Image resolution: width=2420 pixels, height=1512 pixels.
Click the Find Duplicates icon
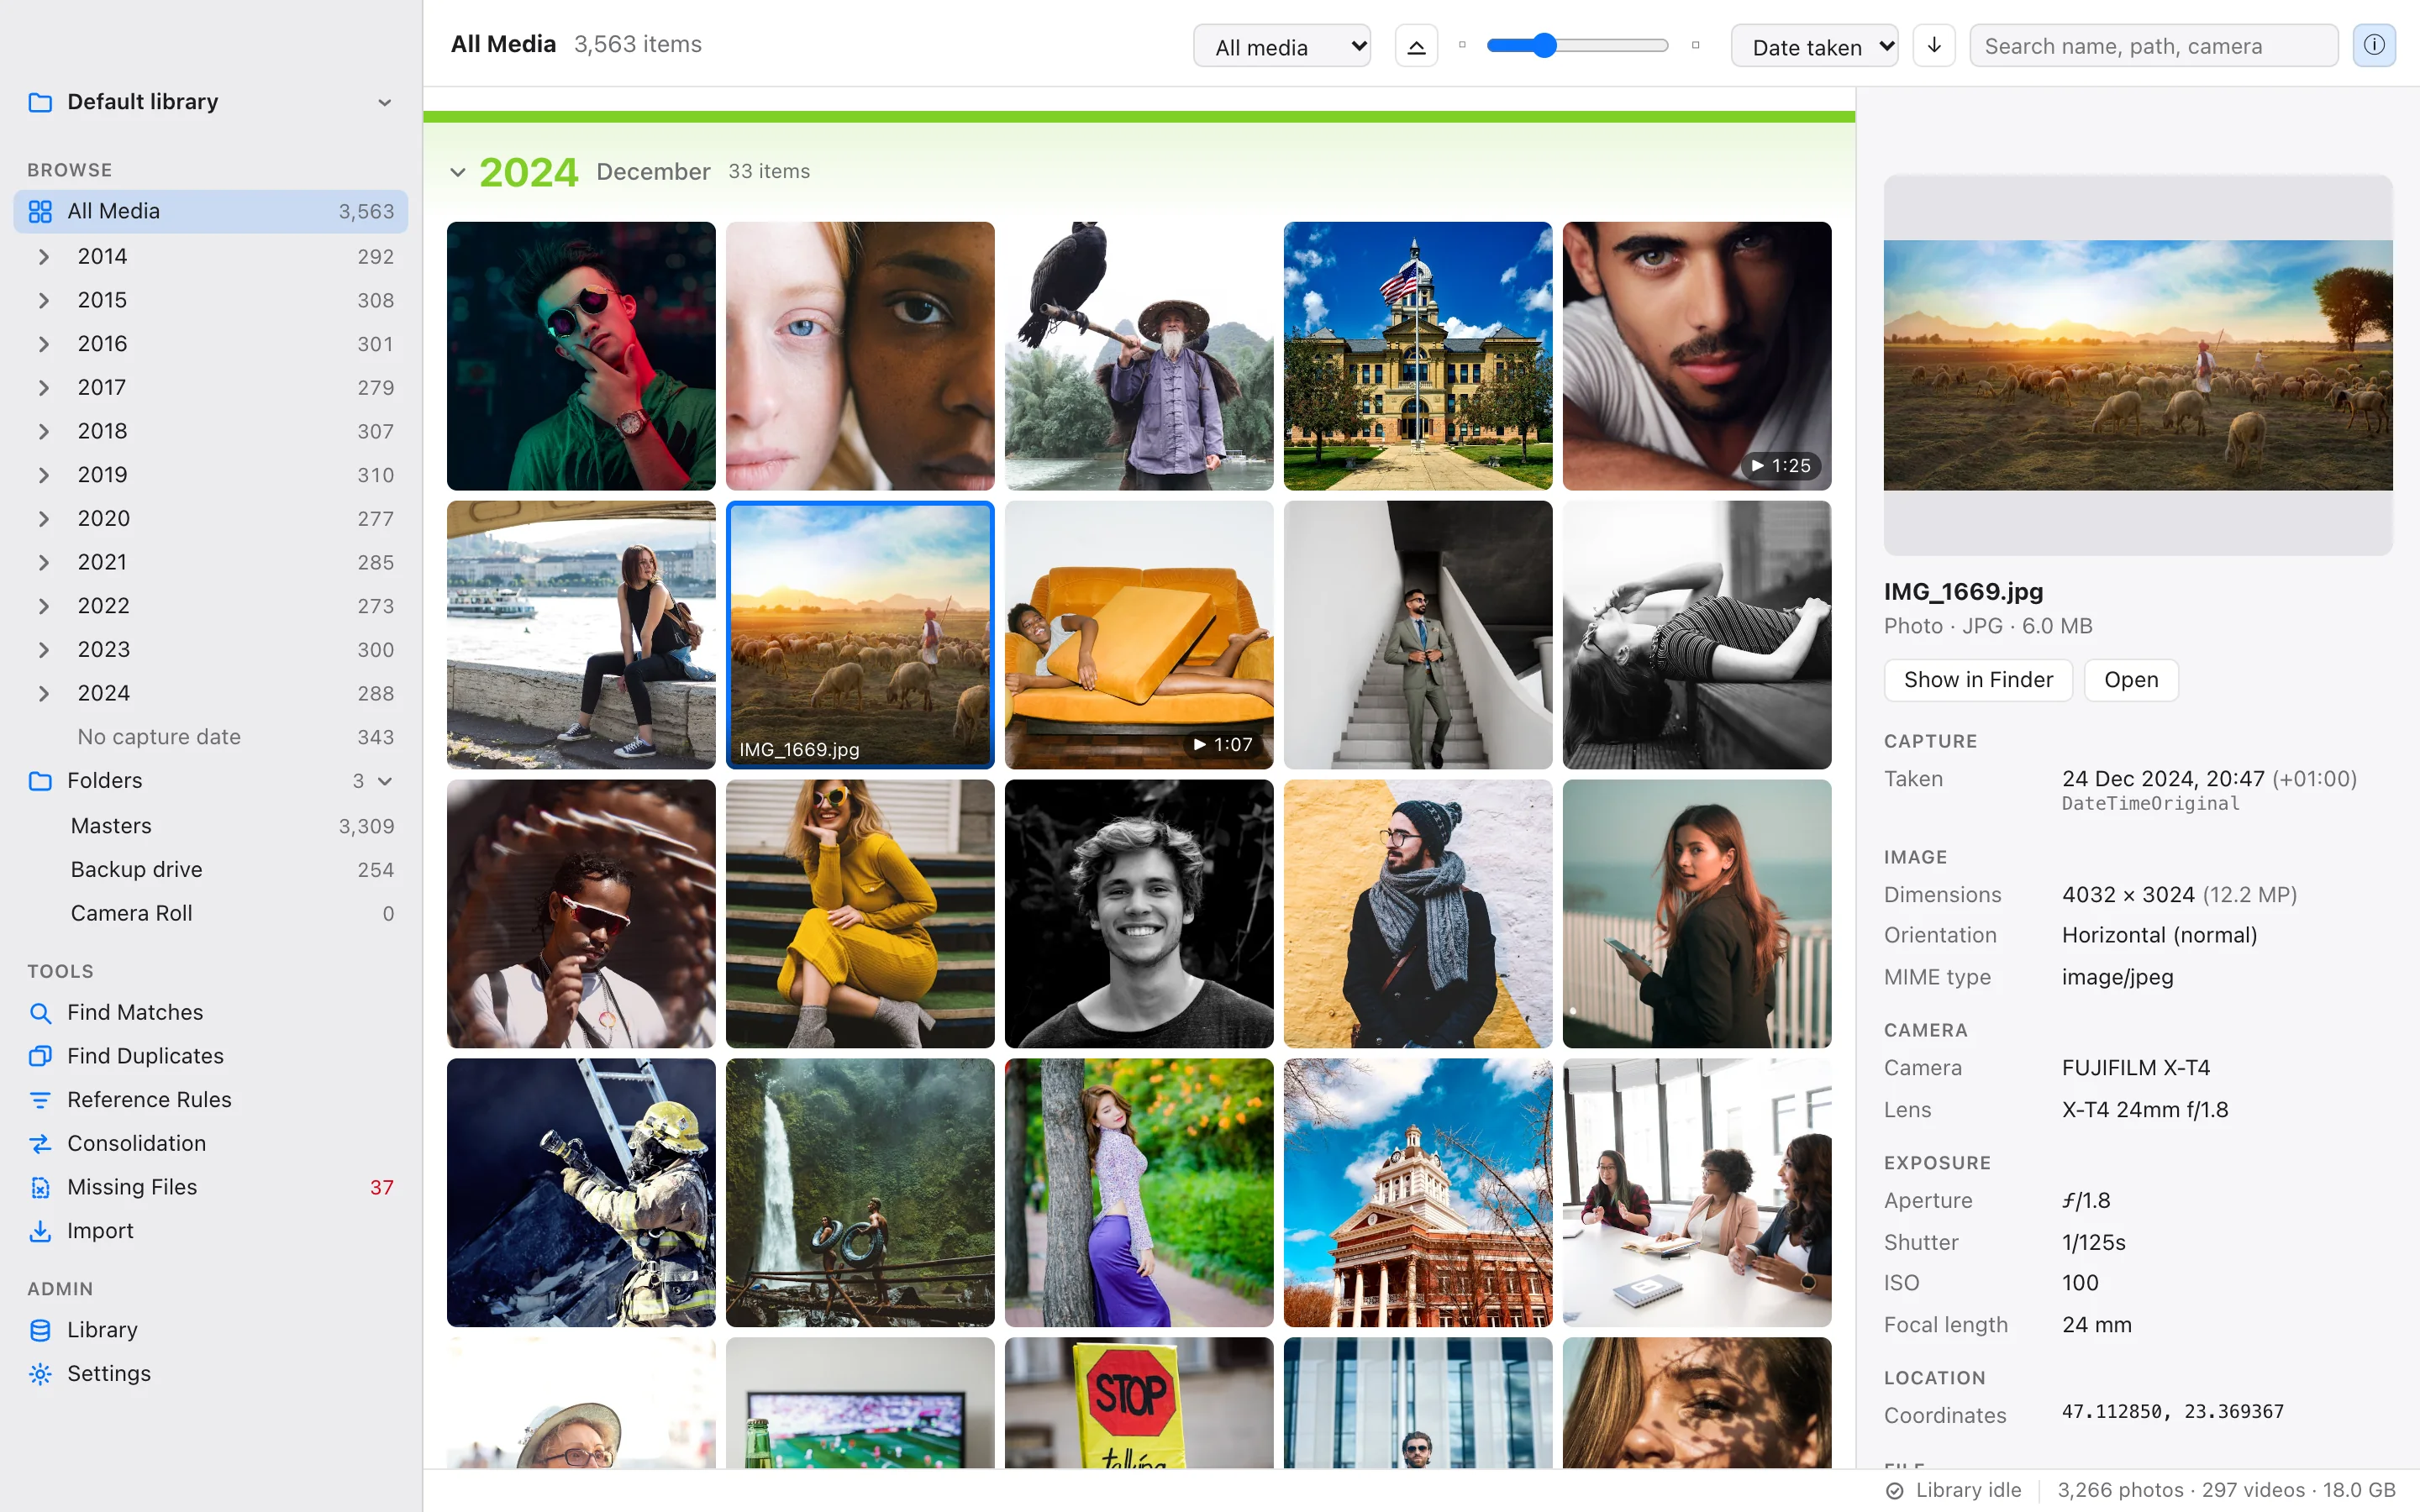(40, 1056)
